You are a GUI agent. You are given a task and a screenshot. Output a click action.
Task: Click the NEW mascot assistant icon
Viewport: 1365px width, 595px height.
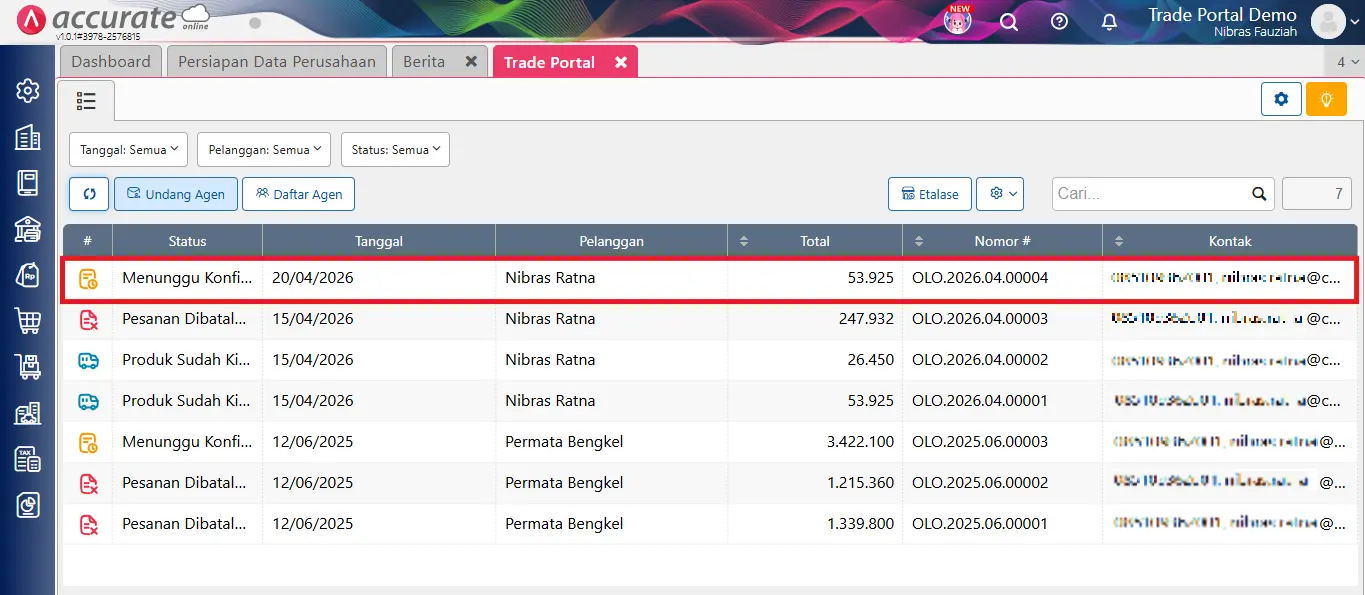point(958,20)
